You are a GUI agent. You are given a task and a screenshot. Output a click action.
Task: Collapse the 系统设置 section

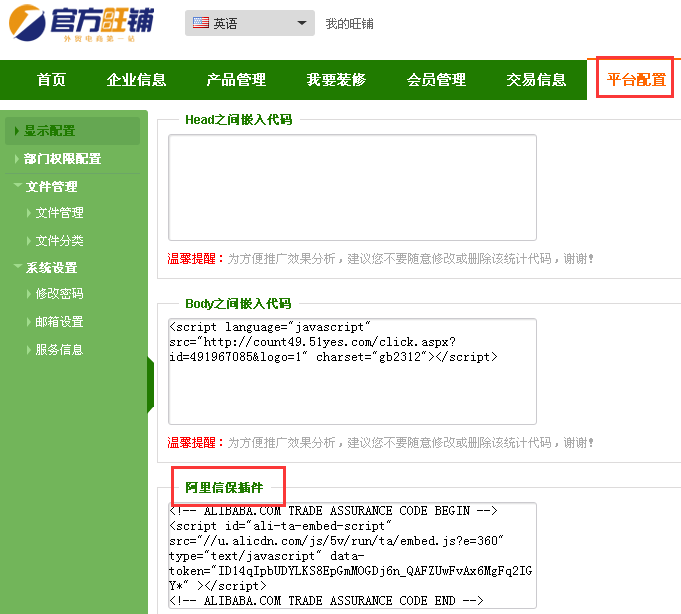click(51, 267)
